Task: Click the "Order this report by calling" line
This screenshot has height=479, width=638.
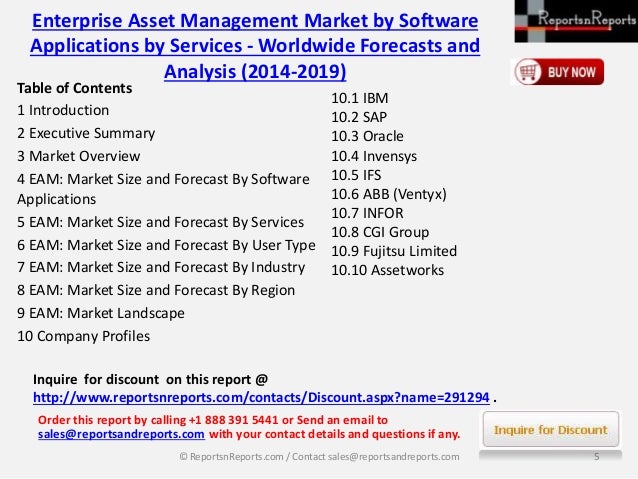Action: (213, 420)
